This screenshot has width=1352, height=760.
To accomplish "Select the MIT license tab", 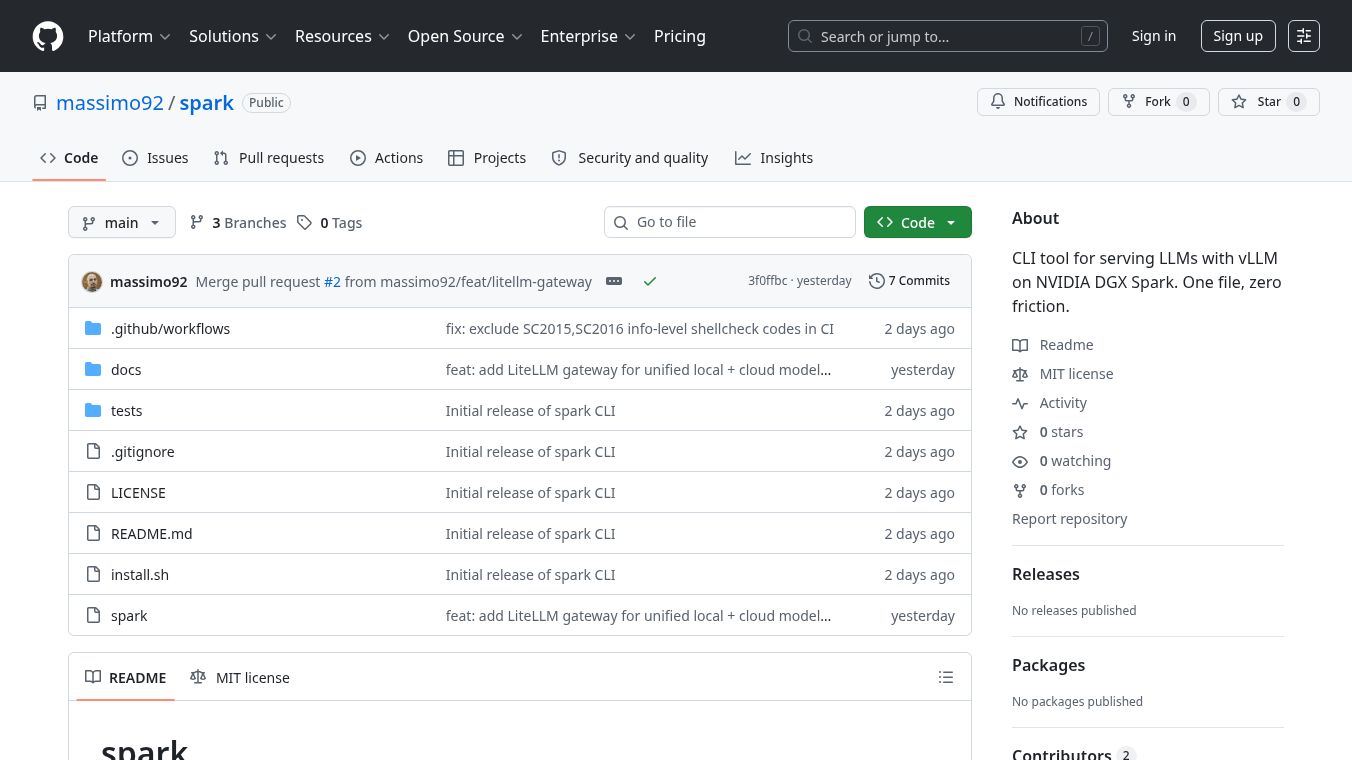I will pos(240,677).
